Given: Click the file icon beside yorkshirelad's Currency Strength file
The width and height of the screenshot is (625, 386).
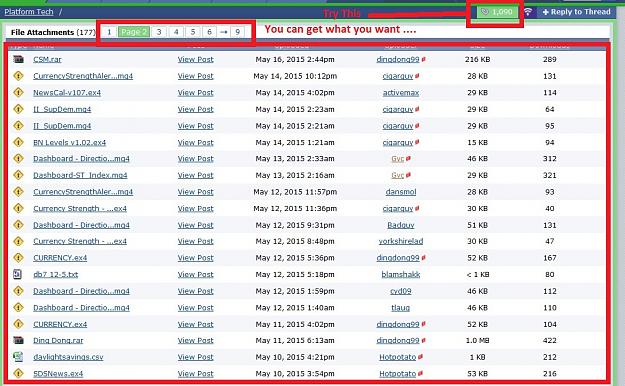Looking at the screenshot, I should click(x=18, y=241).
